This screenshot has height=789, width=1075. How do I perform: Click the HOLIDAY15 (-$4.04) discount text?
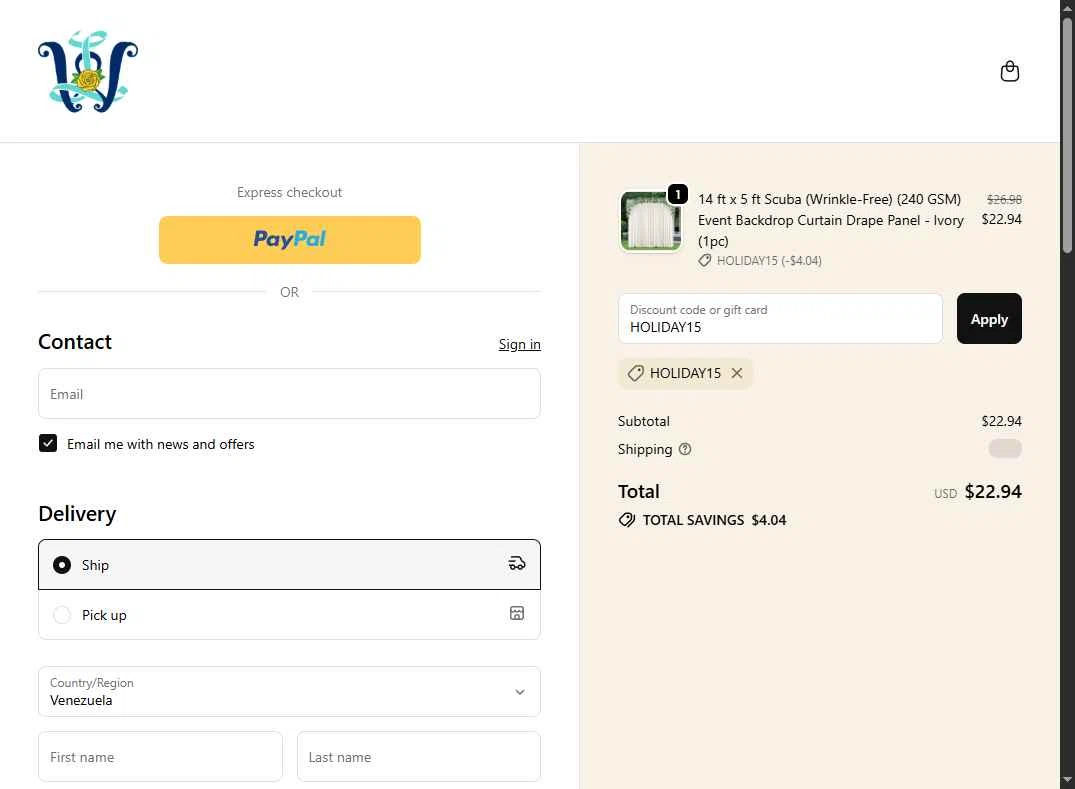click(x=769, y=260)
